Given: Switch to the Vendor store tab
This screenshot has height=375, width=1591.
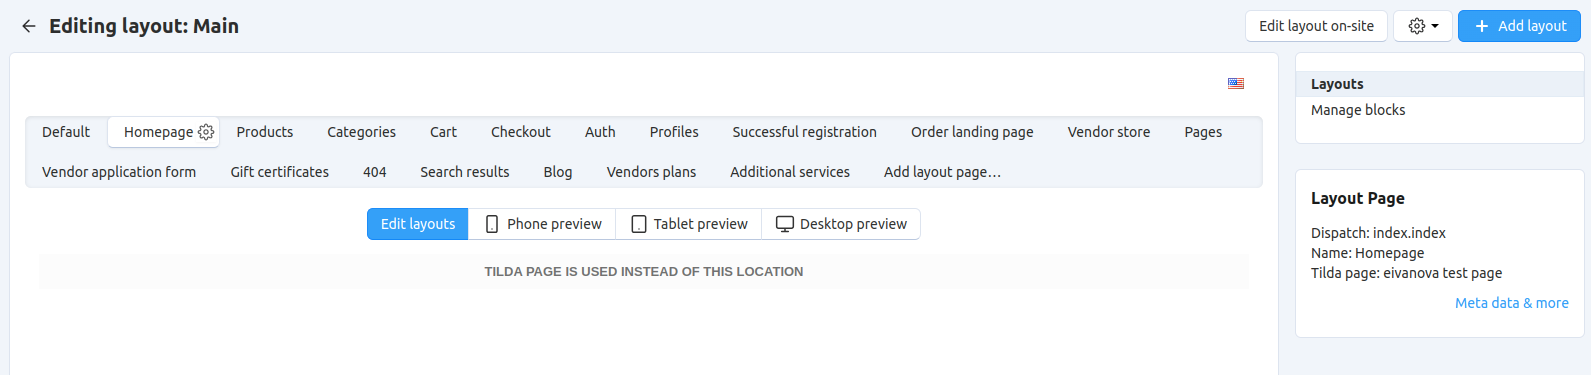Looking at the screenshot, I should coord(1109,132).
